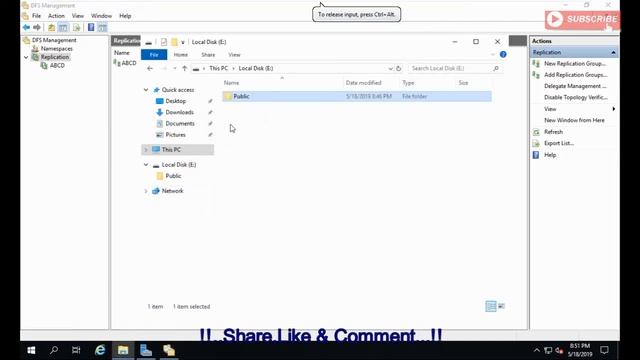The width and height of the screenshot is (640, 360).
Task: Click the new folder quick access icon
Action: pos(174,42)
